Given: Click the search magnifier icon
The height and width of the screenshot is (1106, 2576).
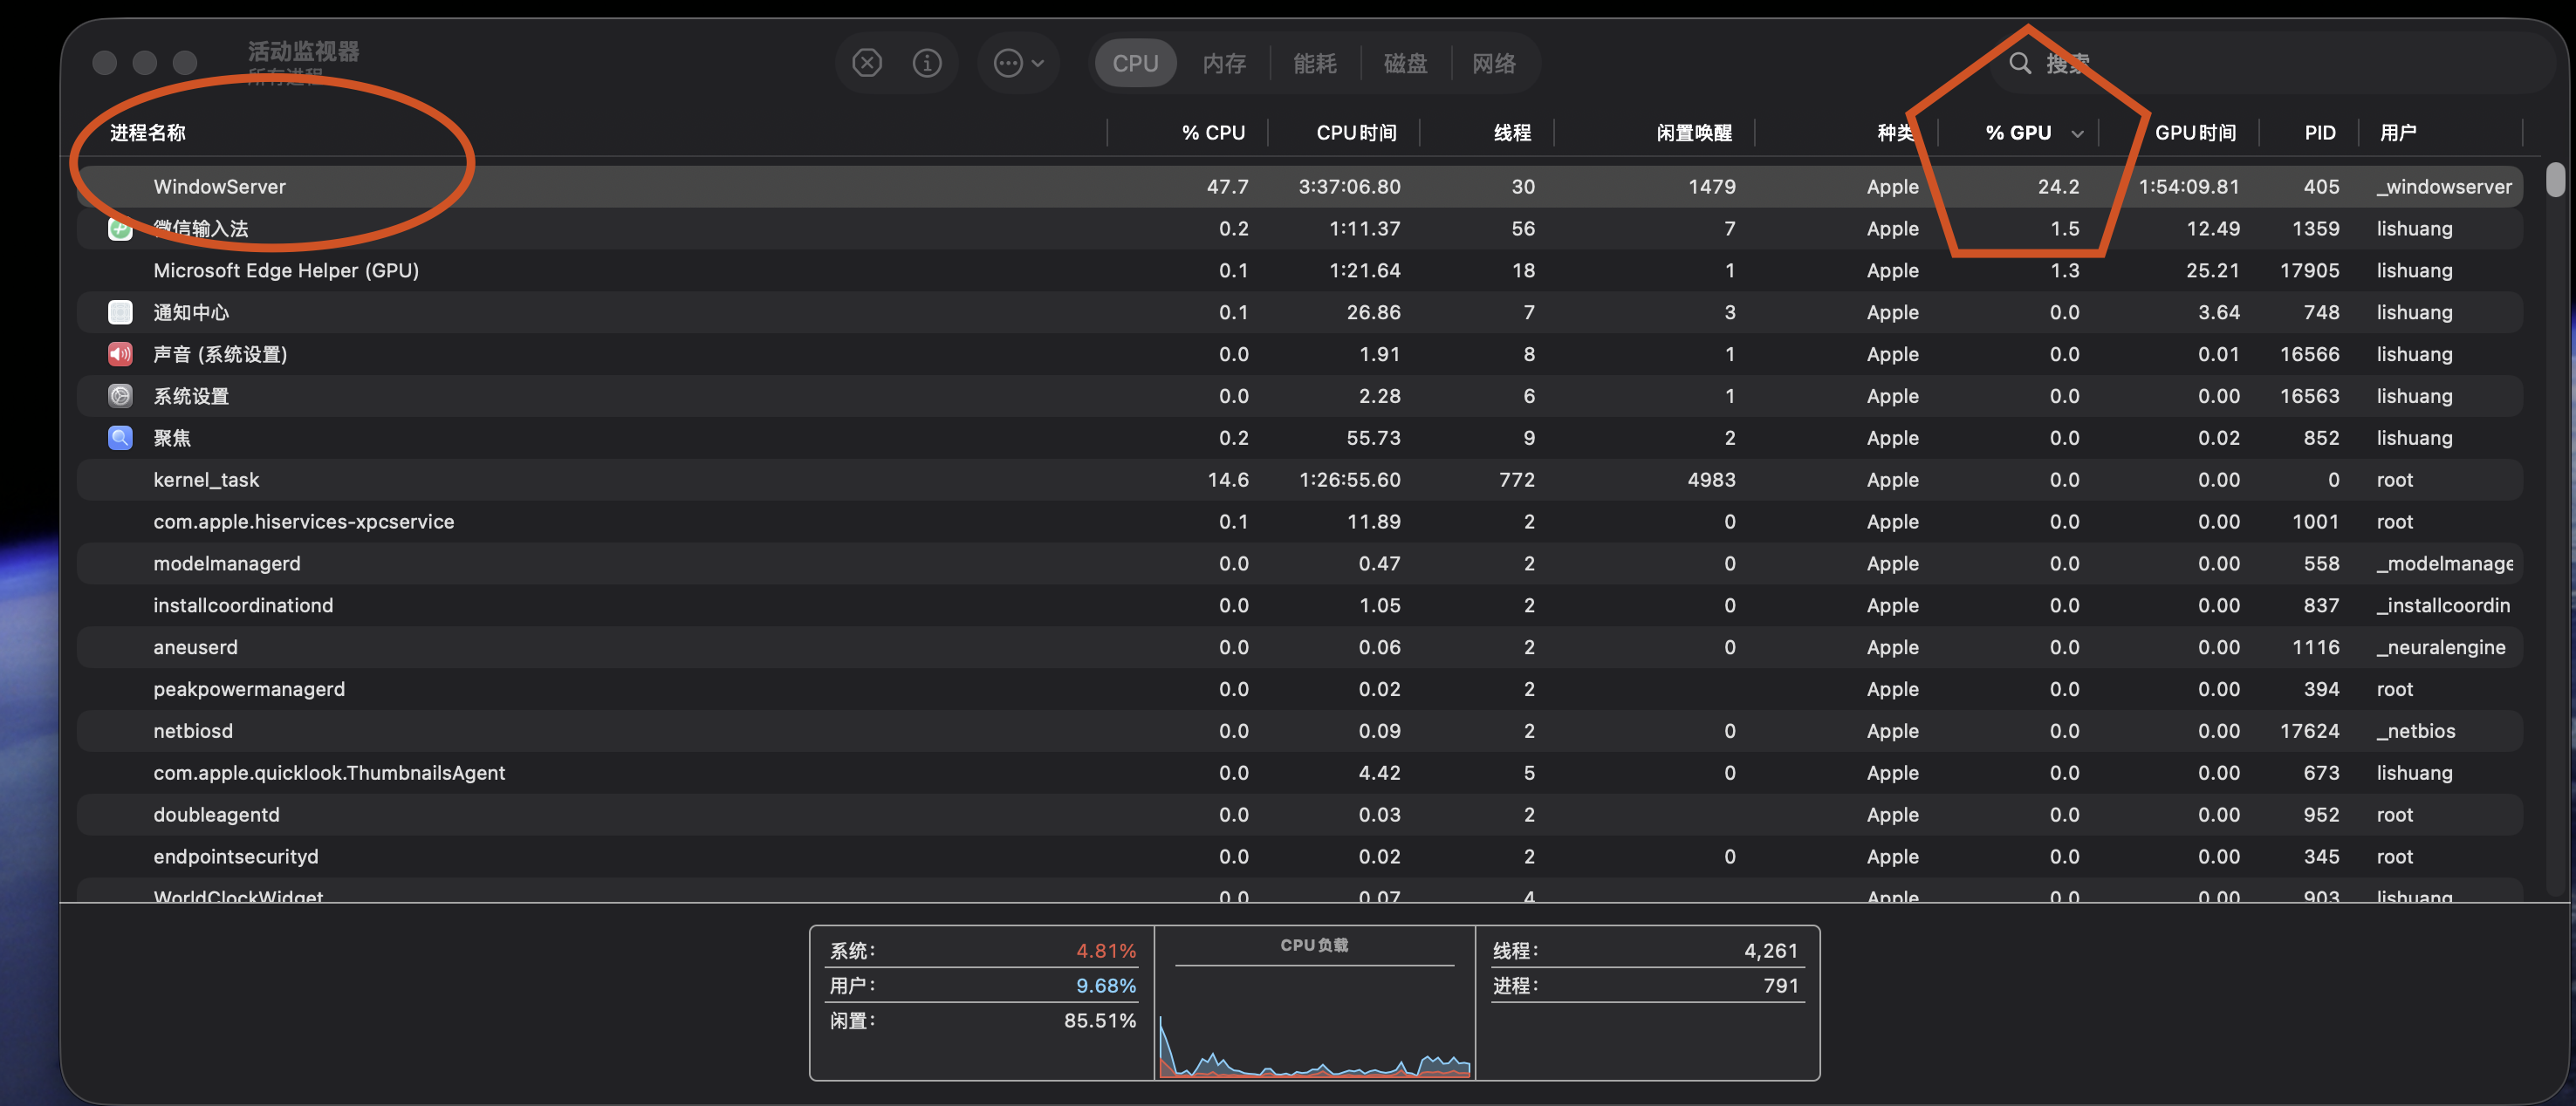Looking at the screenshot, I should [2019, 63].
